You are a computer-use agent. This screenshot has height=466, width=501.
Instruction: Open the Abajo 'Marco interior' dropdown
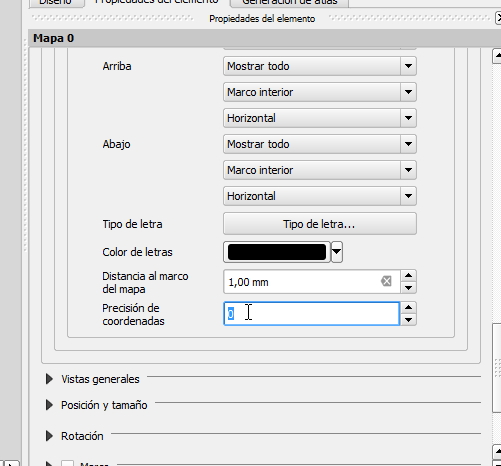(320, 170)
